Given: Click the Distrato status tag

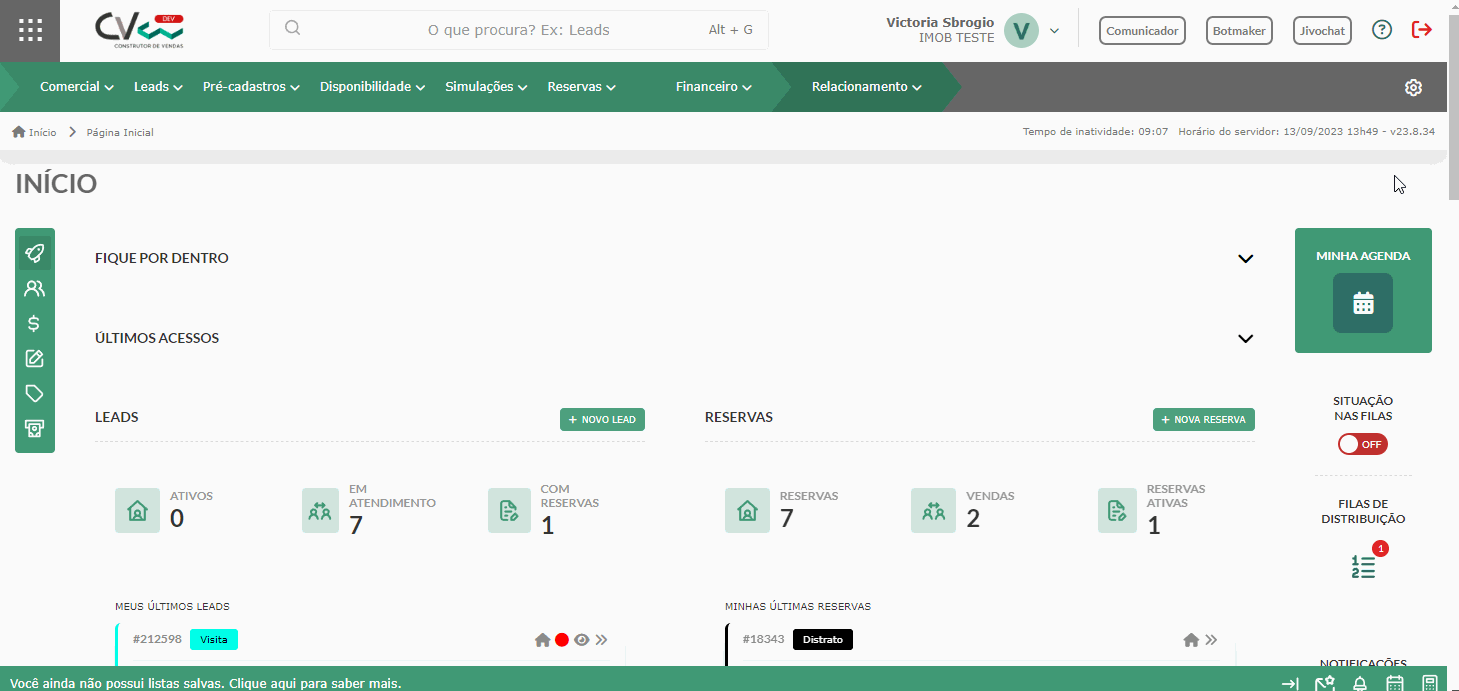Looking at the screenshot, I should pyautogui.click(x=823, y=639).
